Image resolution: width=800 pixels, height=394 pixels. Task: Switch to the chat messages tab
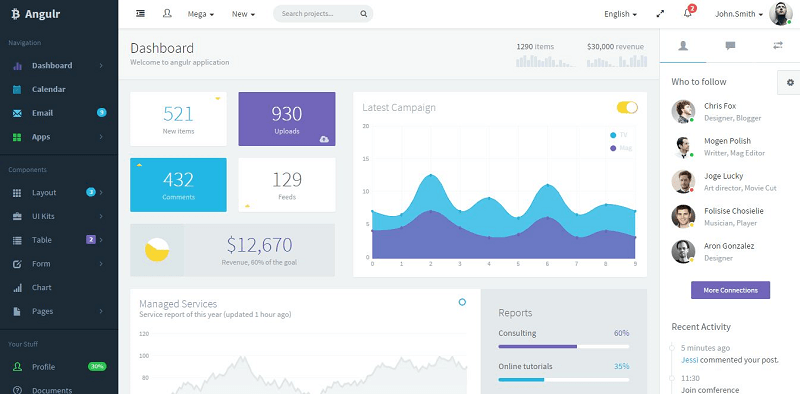(730, 46)
